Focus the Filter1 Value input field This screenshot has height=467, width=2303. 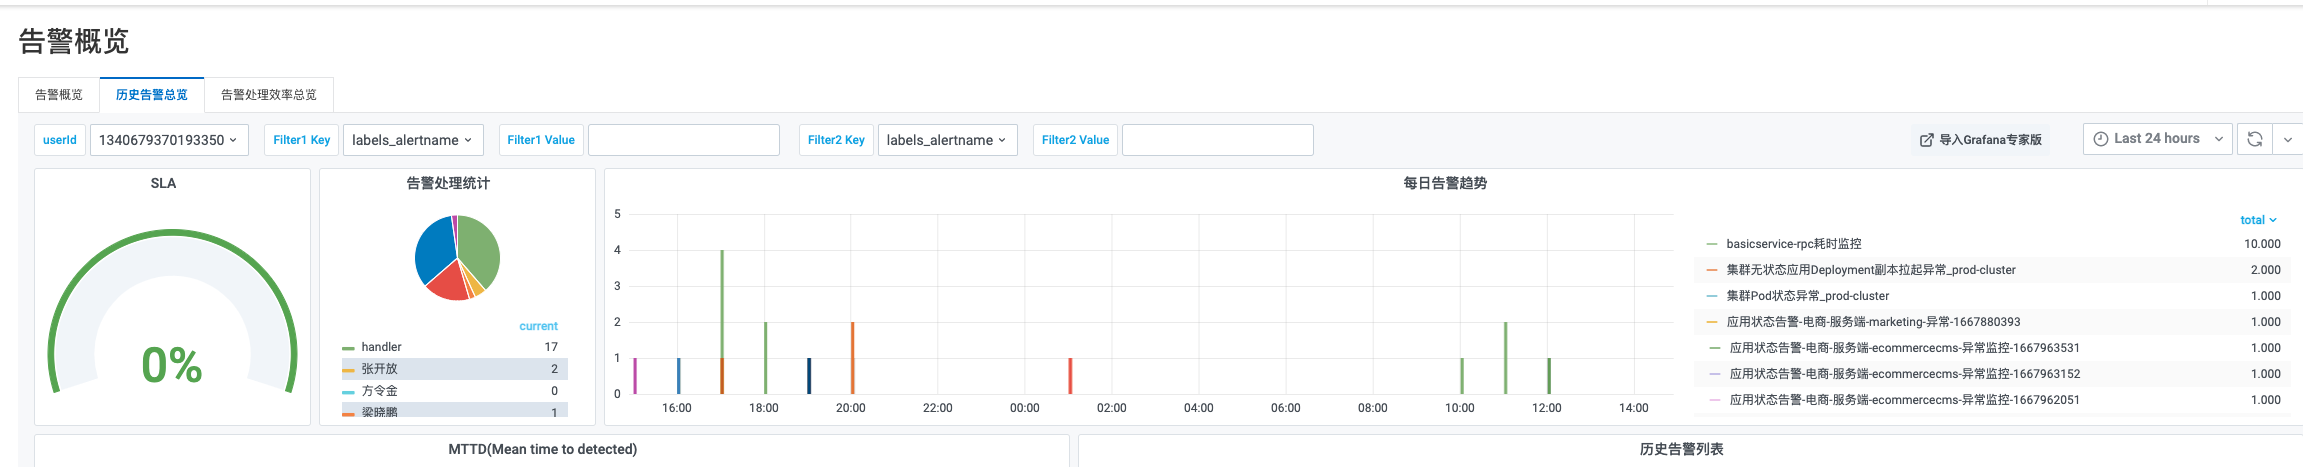(684, 140)
